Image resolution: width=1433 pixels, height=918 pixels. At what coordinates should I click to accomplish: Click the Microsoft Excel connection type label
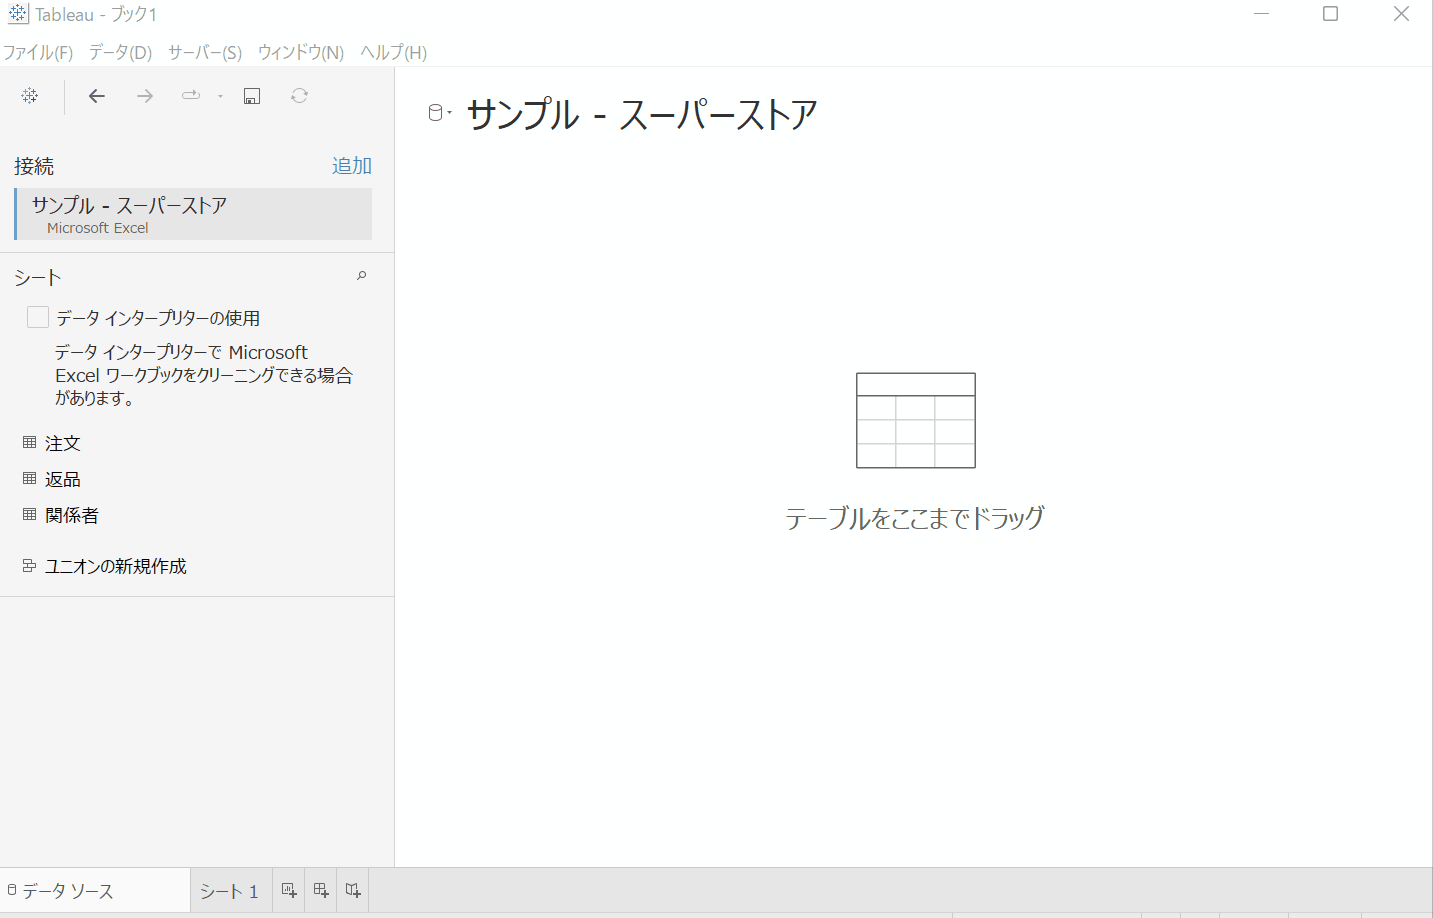click(x=98, y=228)
